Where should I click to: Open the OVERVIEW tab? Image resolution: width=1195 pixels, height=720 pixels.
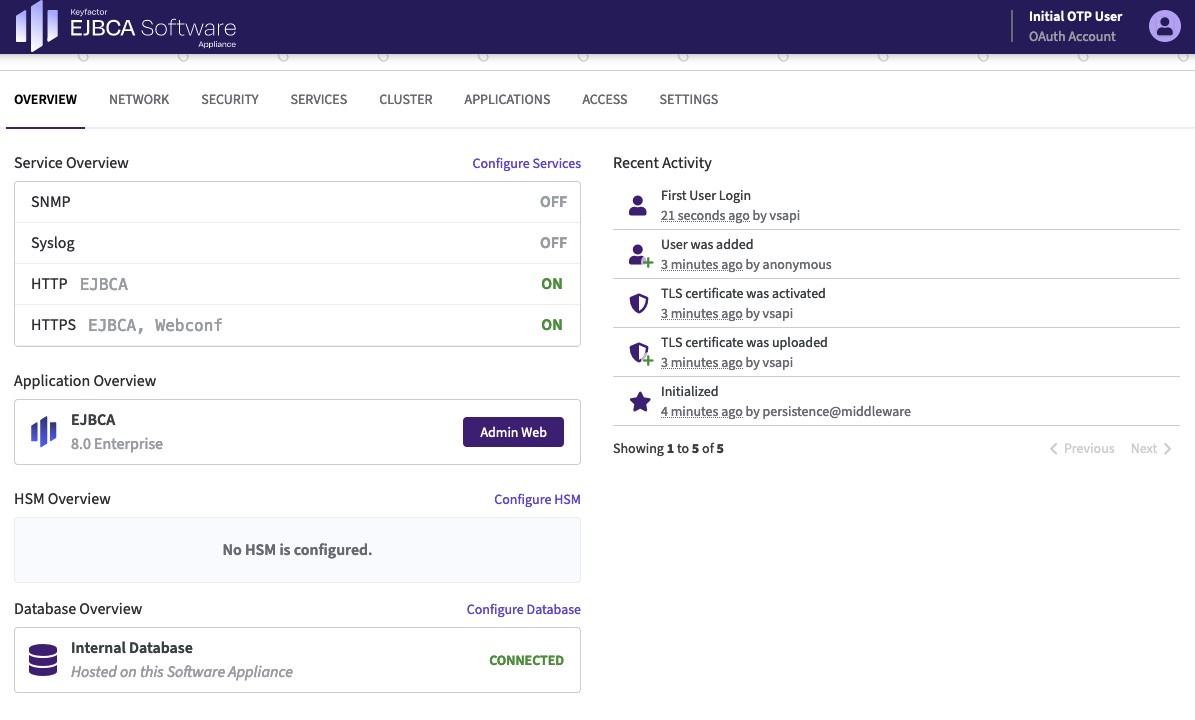(x=46, y=100)
